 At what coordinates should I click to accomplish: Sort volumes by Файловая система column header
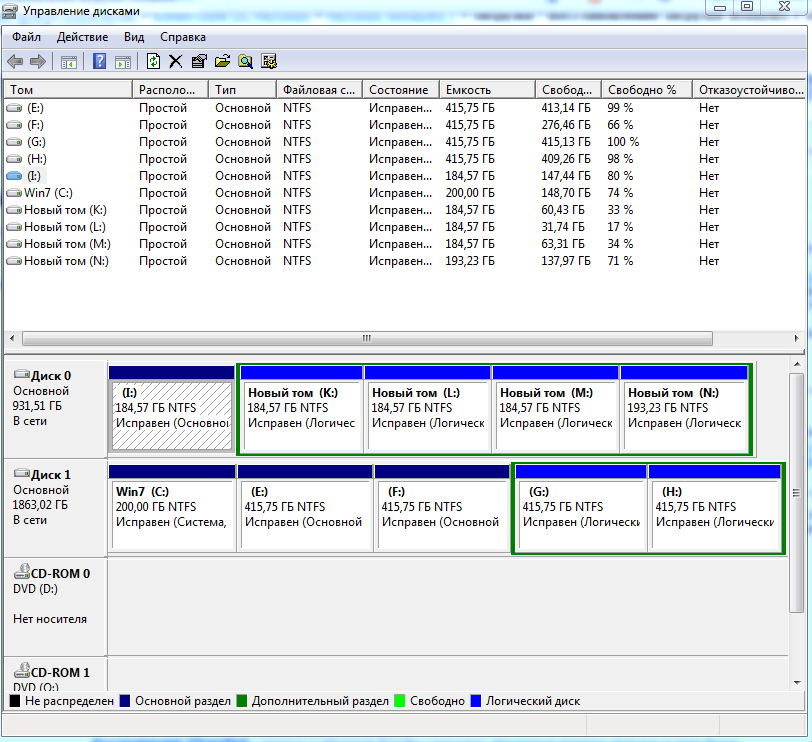click(319, 89)
